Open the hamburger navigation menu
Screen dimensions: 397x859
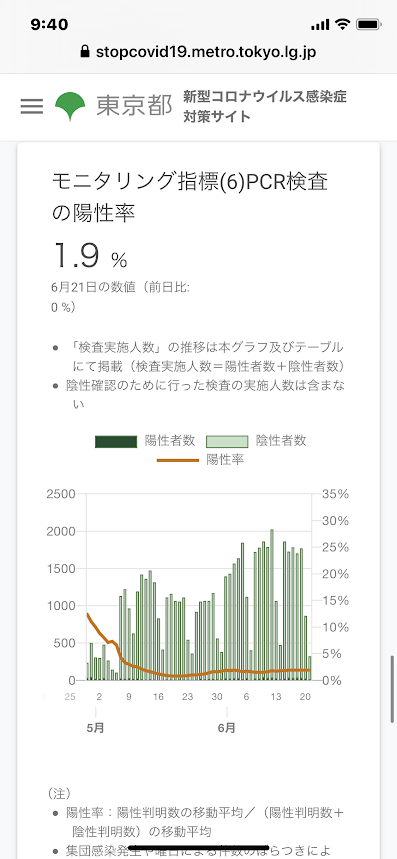[32, 106]
